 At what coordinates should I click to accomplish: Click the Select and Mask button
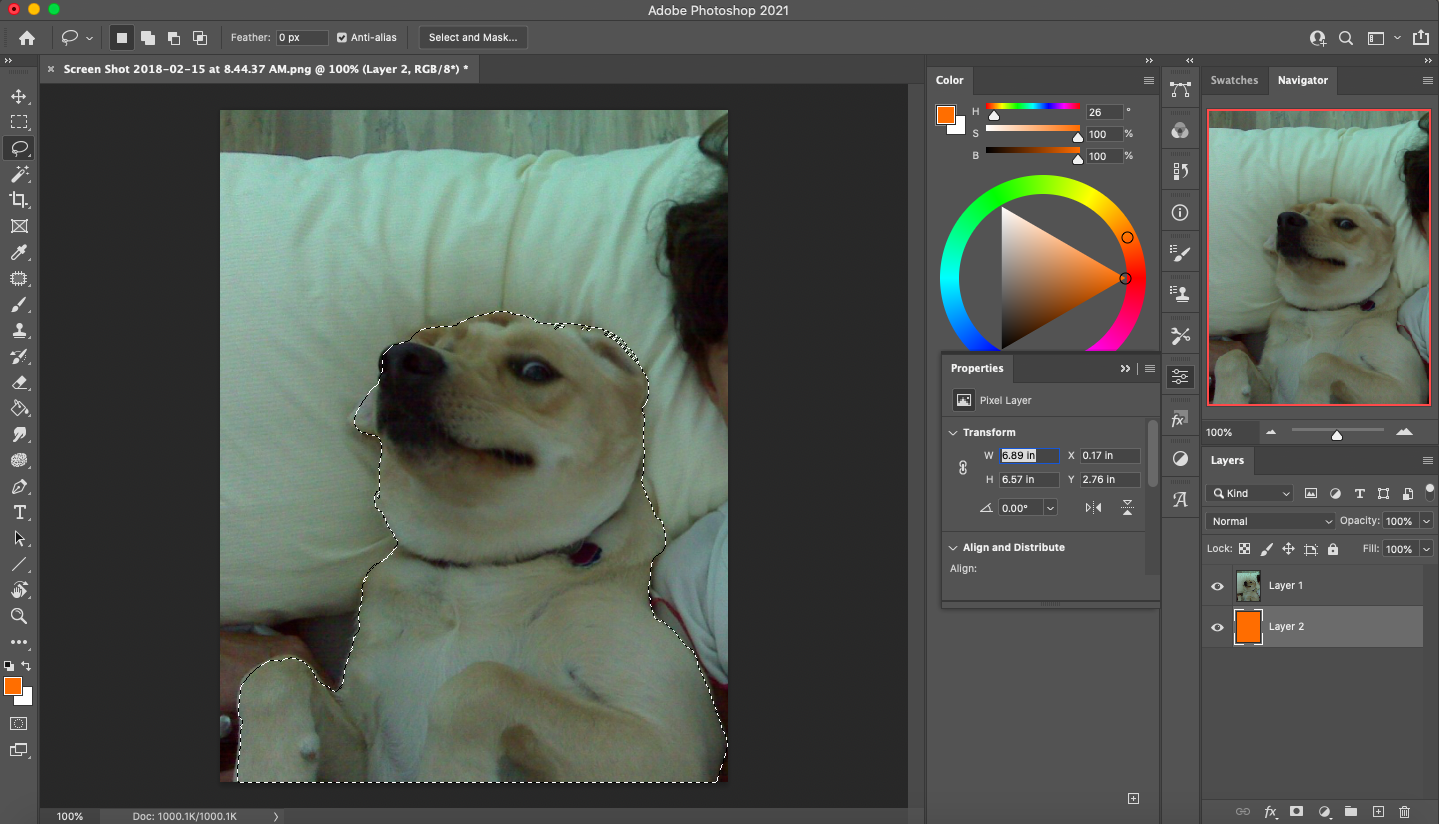(473, 38)
